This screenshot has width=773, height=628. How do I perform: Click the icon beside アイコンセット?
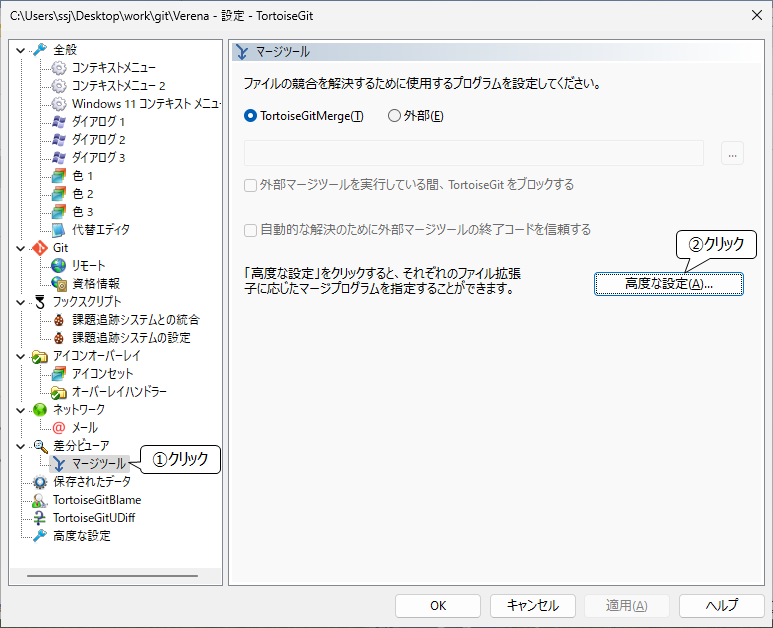pyautogui.click(x=59, y=374)
